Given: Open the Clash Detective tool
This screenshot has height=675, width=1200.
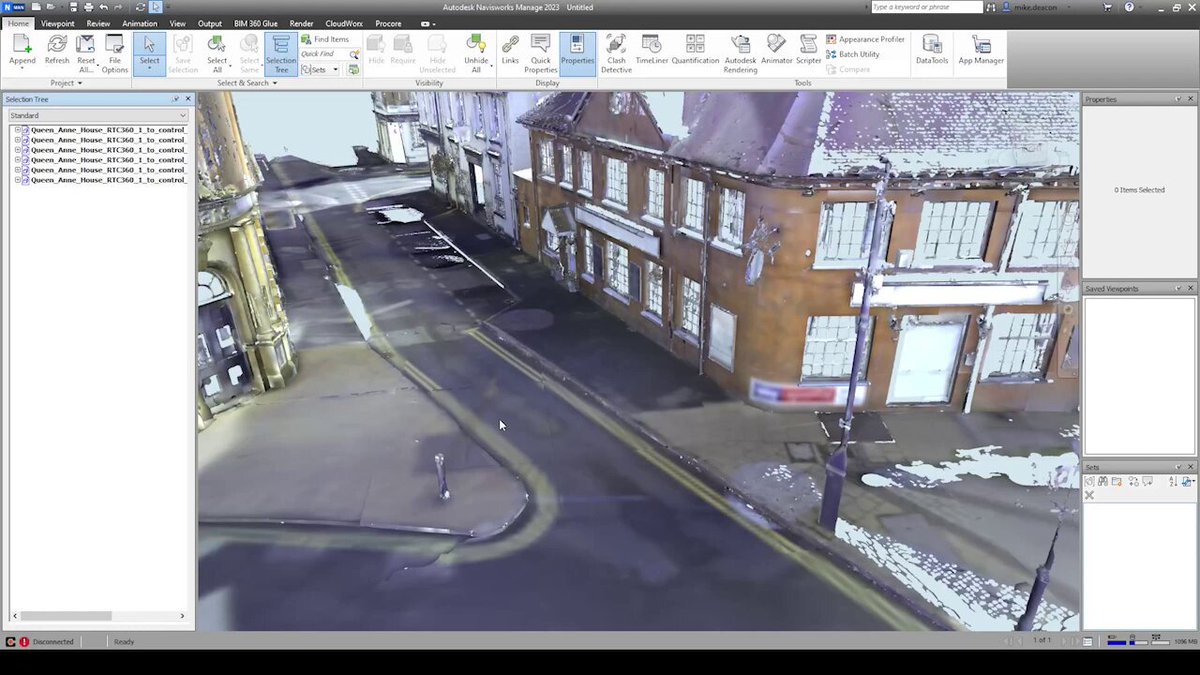Looking at the screenshot, I should [x=616, y=54].
